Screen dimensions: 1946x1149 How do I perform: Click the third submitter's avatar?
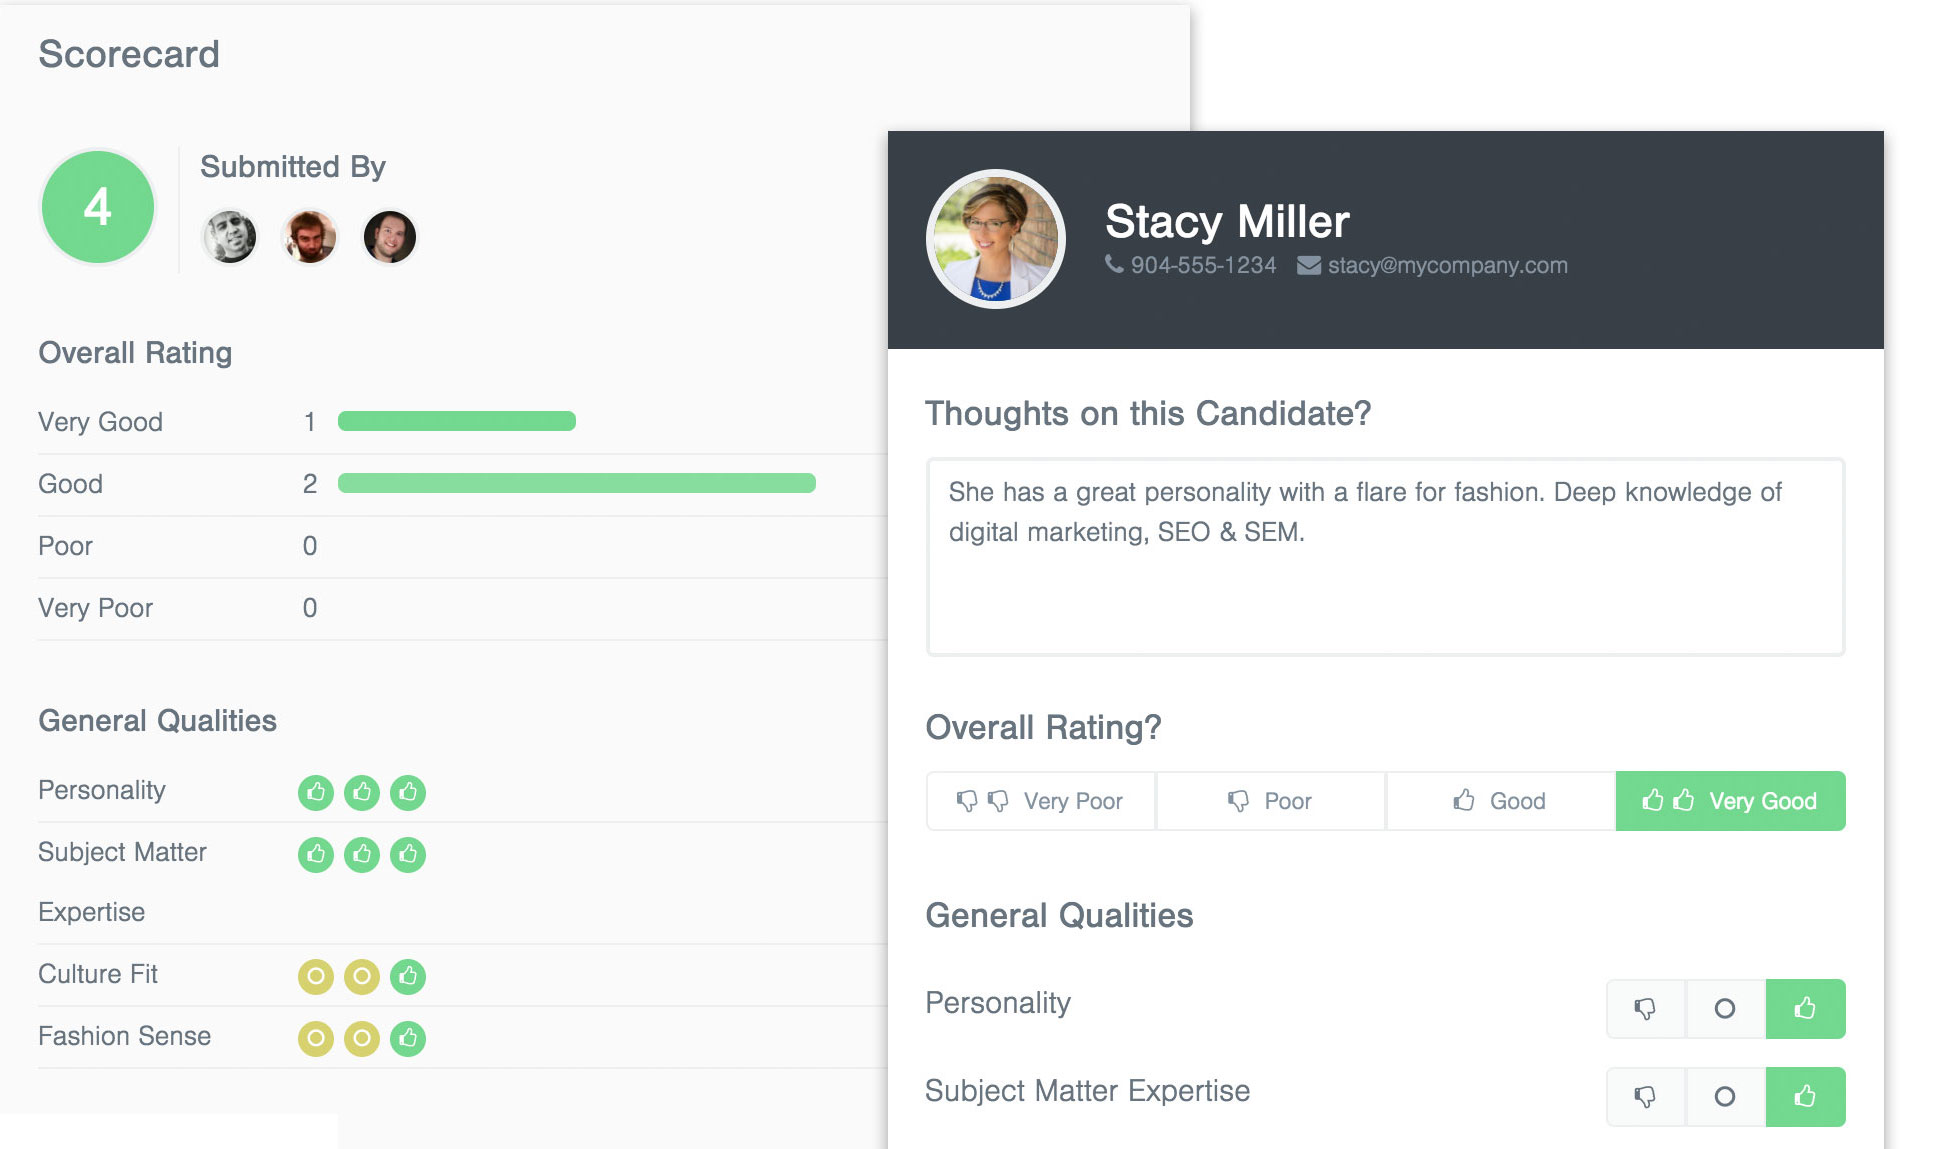click(x=390, y=237)
